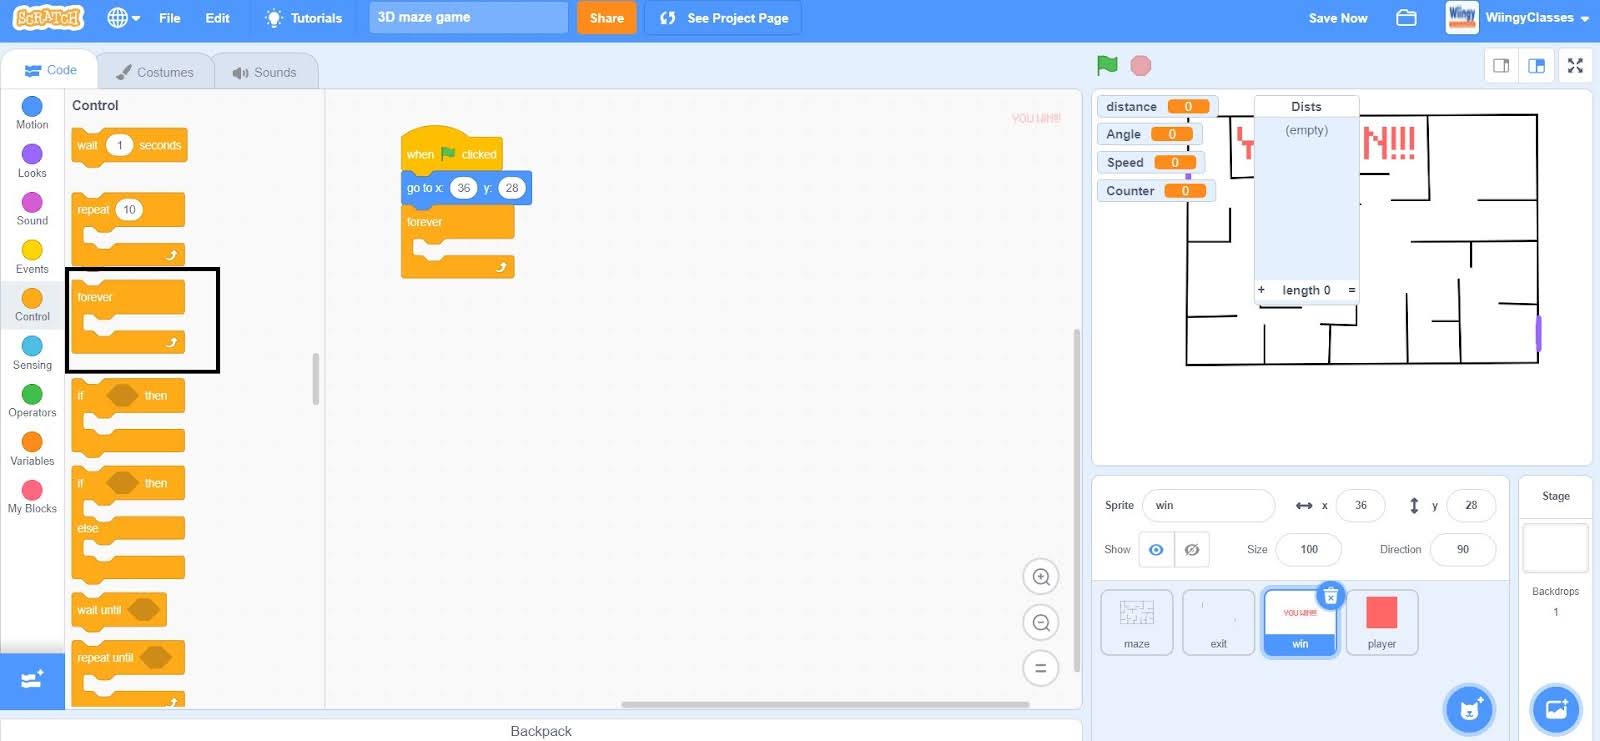Edit y value 28 in go to block

pos(512,188)
